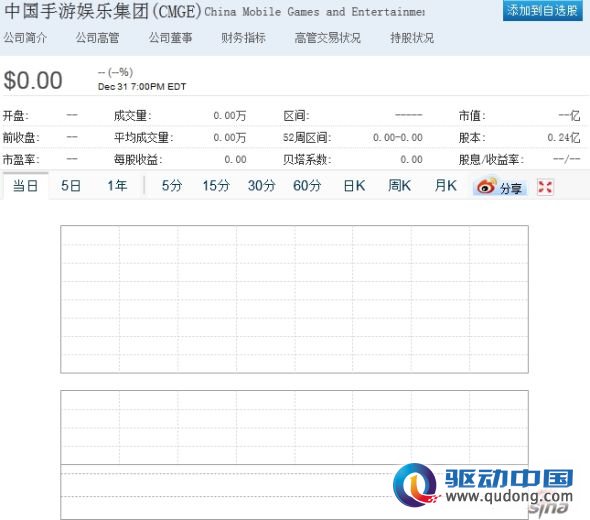Switch to the 周K chart tab

click(399, 185)
